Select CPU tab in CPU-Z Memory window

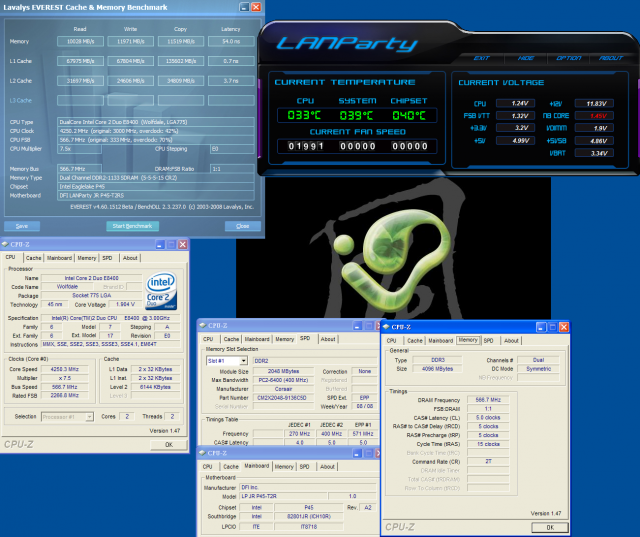(x=391, y=340)
